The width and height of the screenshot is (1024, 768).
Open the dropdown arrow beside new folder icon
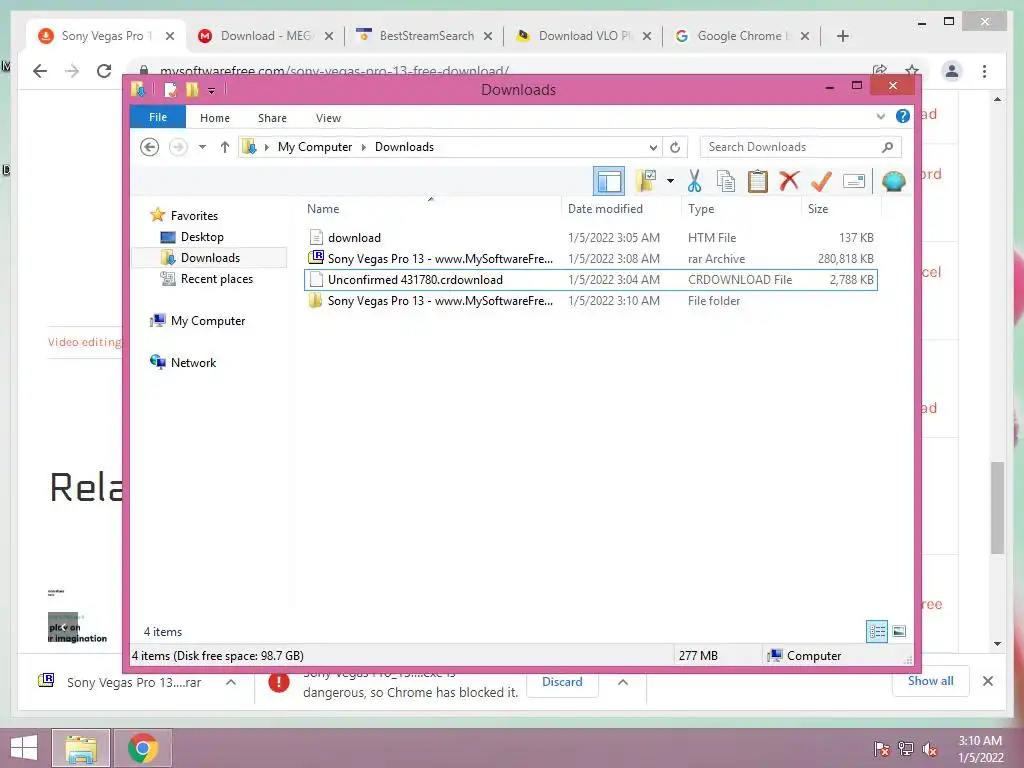tap(670, 181)
